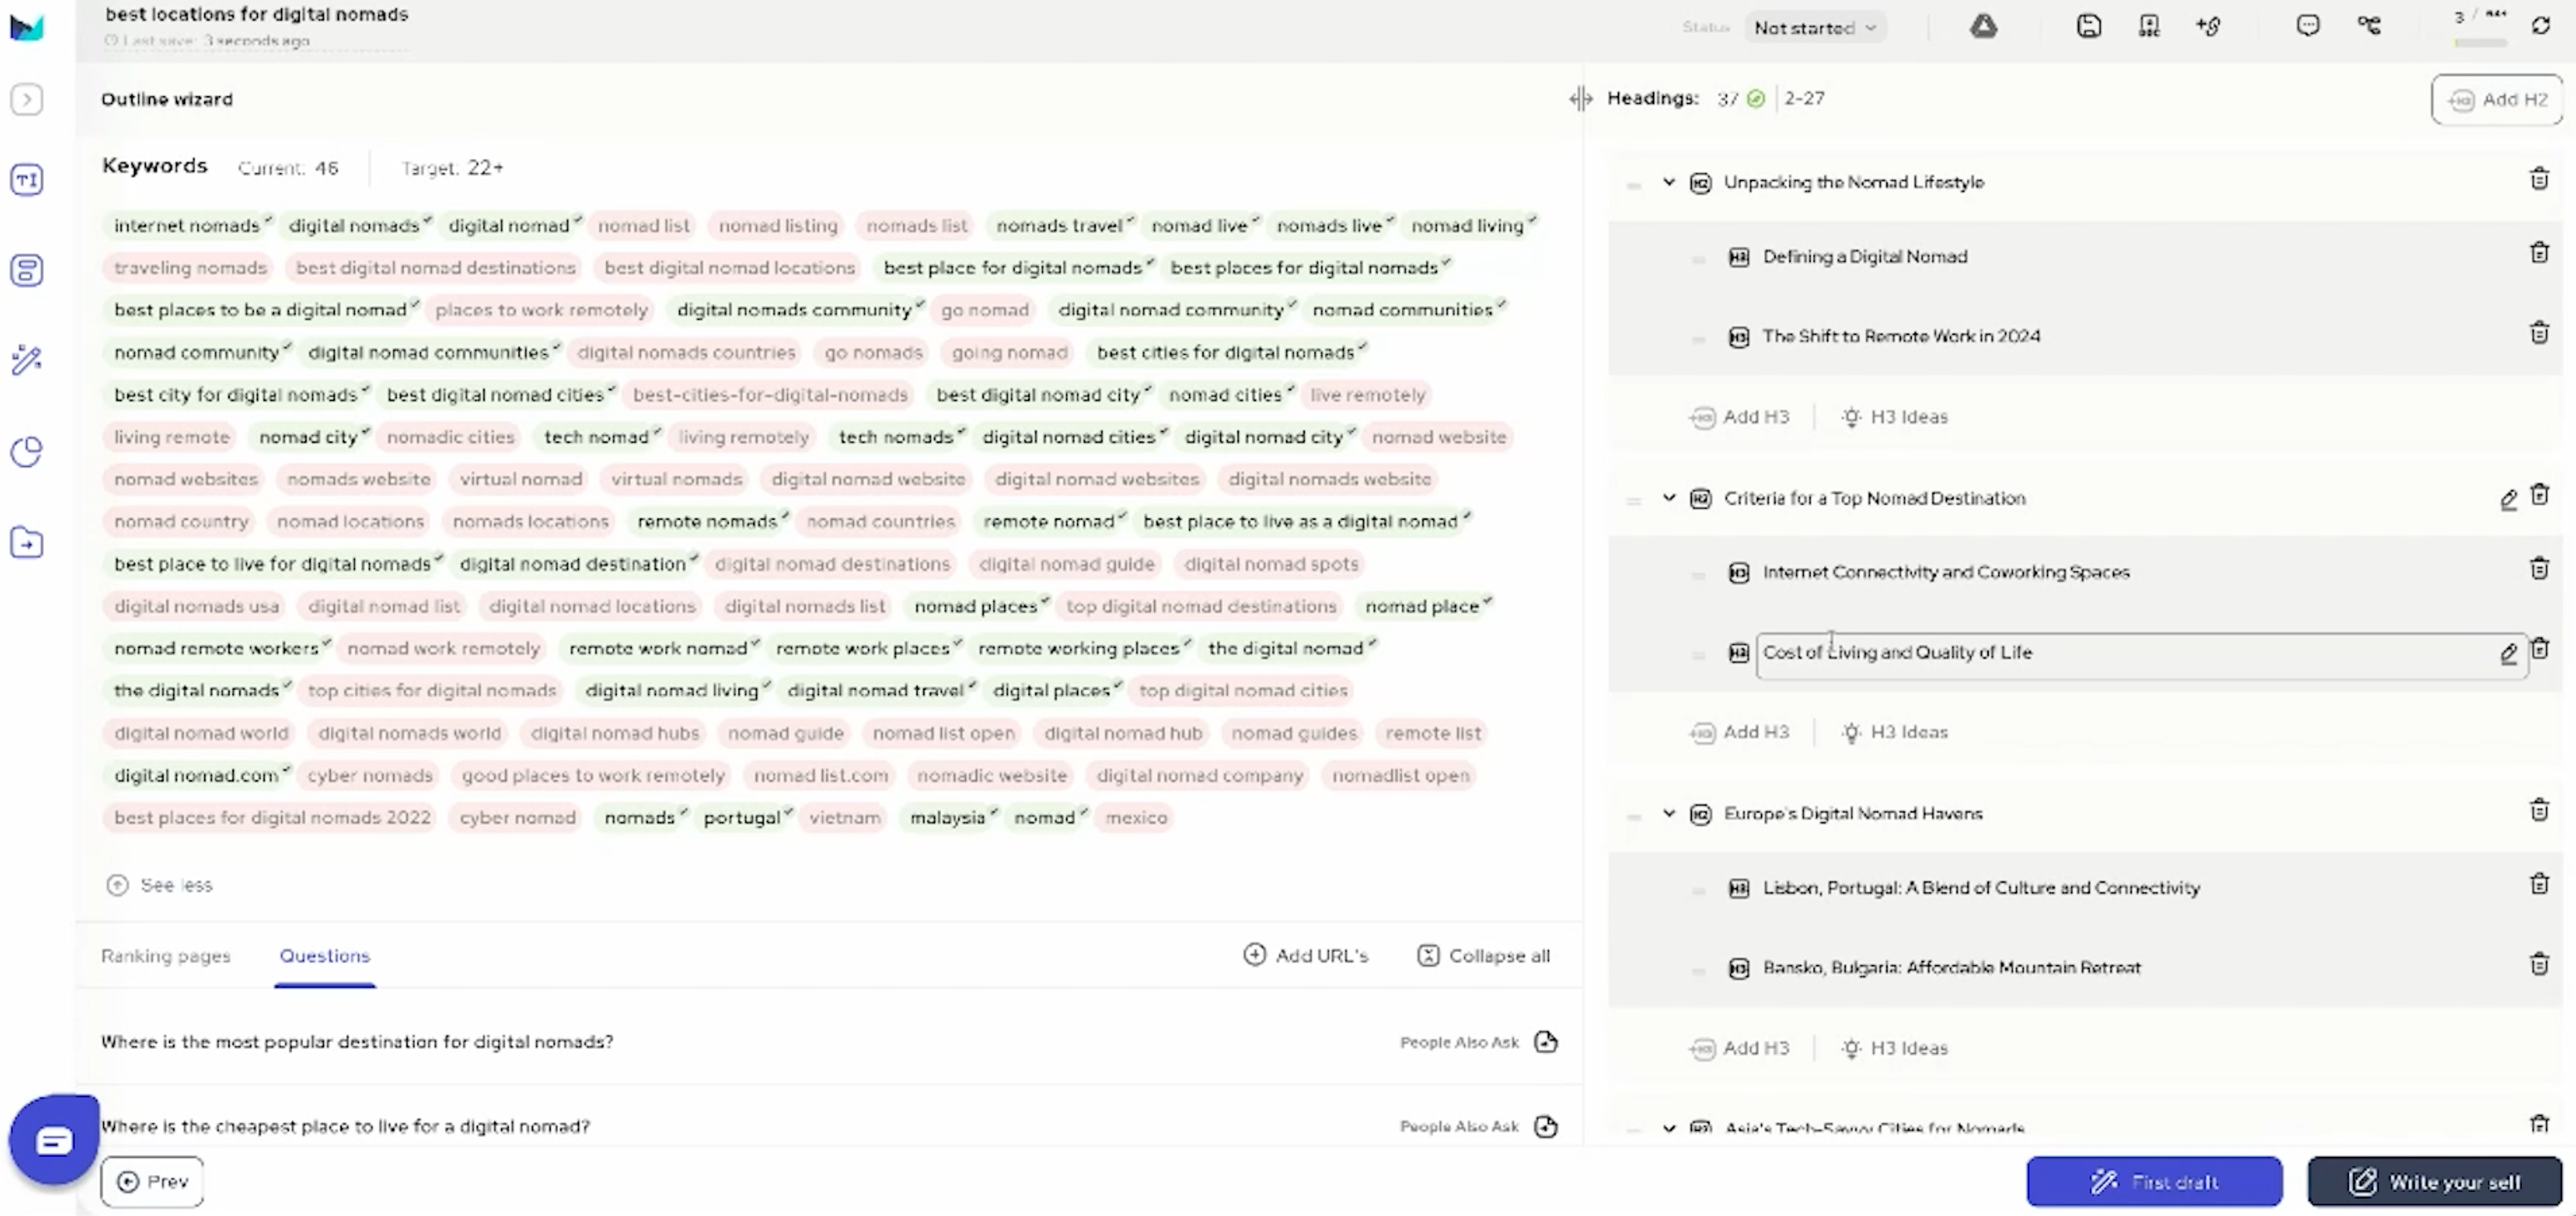Select the Questions tab

coord(324,956)
